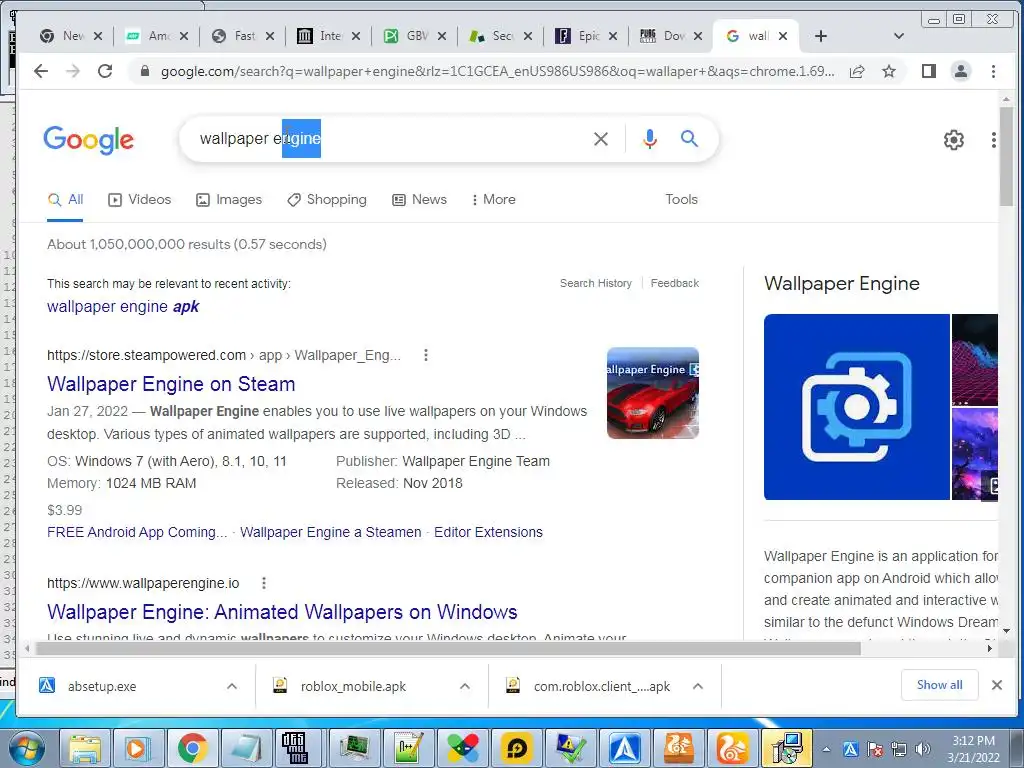This screenshot has height=768, width=1024.
Task: Open Chrome's three-dot menu
Action: tap(993, 71)
